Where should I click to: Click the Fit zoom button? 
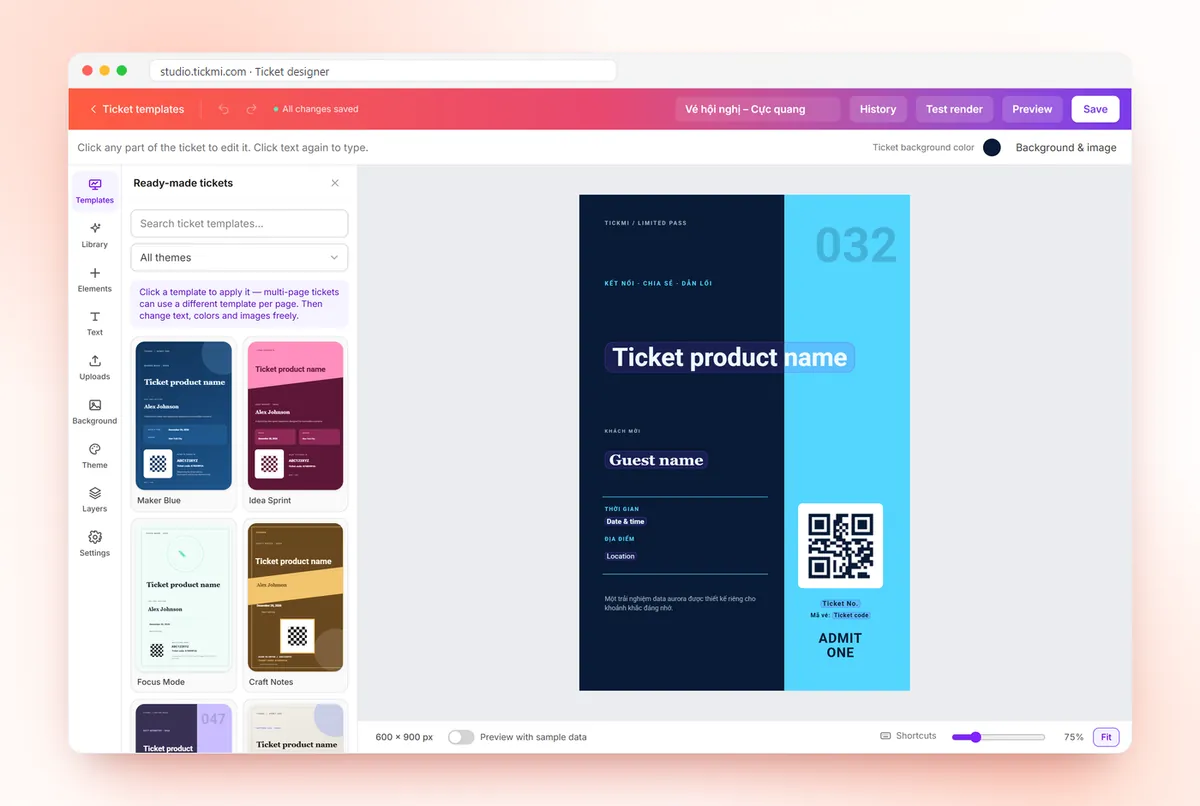pyautogui.click(x=1106, y=737)
